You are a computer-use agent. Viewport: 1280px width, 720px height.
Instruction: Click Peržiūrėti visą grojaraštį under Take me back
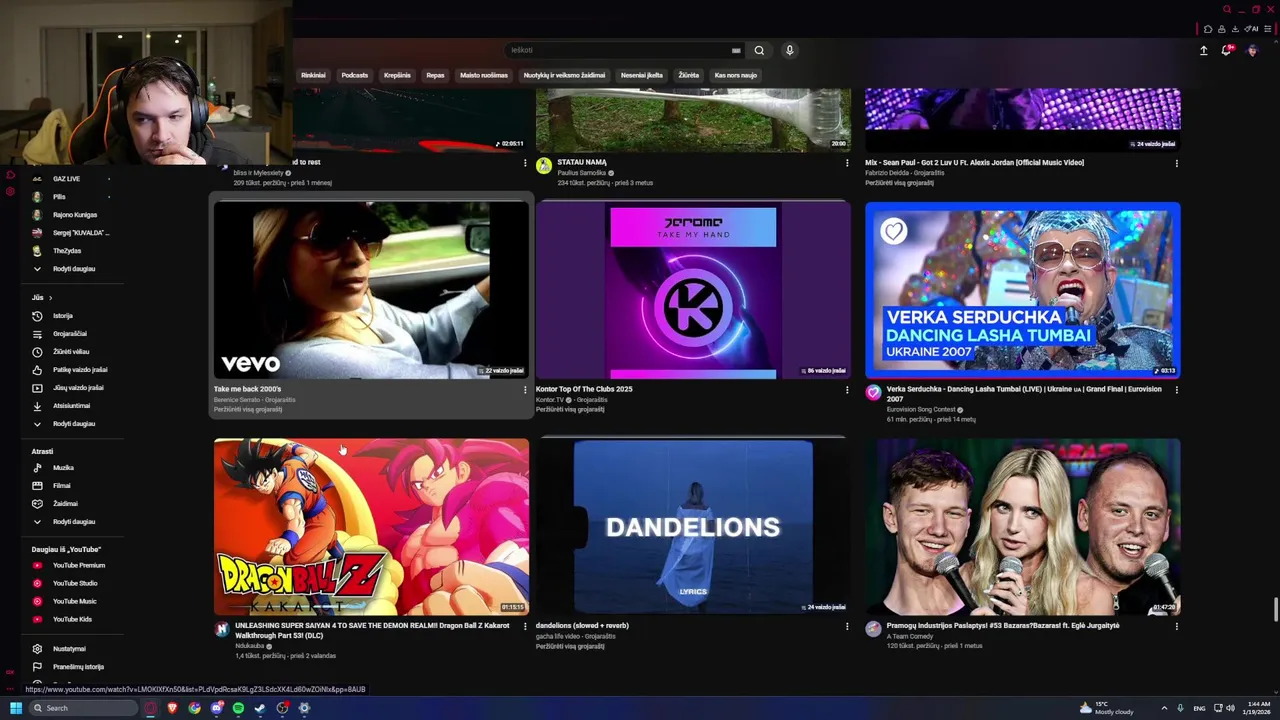pos(248,409)
